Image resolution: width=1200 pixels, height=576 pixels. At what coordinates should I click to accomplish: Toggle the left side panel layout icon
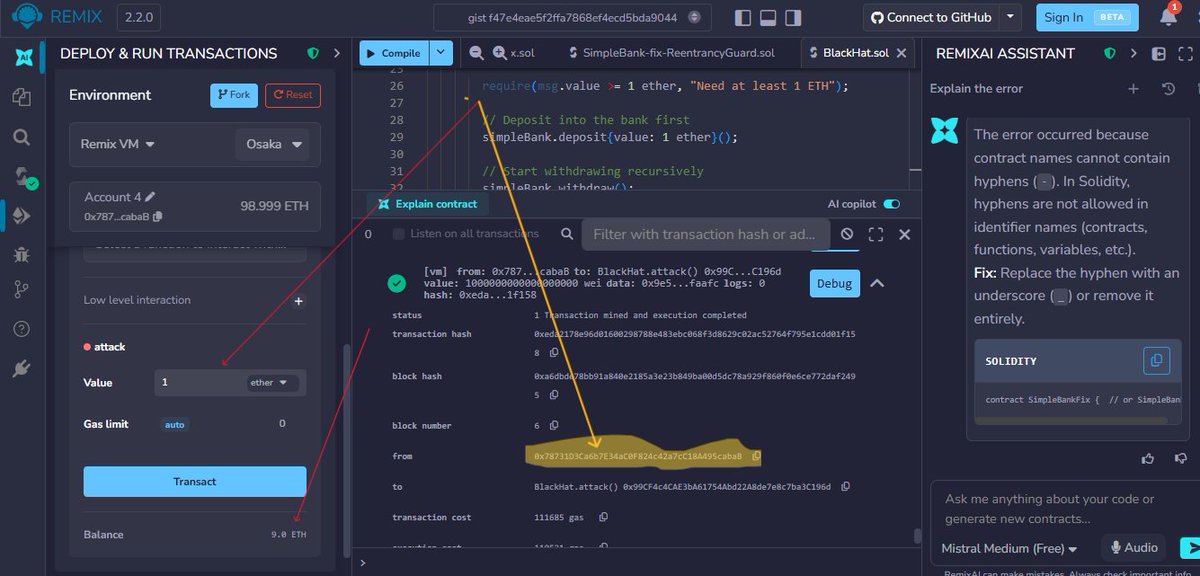(x=743, y=17)
